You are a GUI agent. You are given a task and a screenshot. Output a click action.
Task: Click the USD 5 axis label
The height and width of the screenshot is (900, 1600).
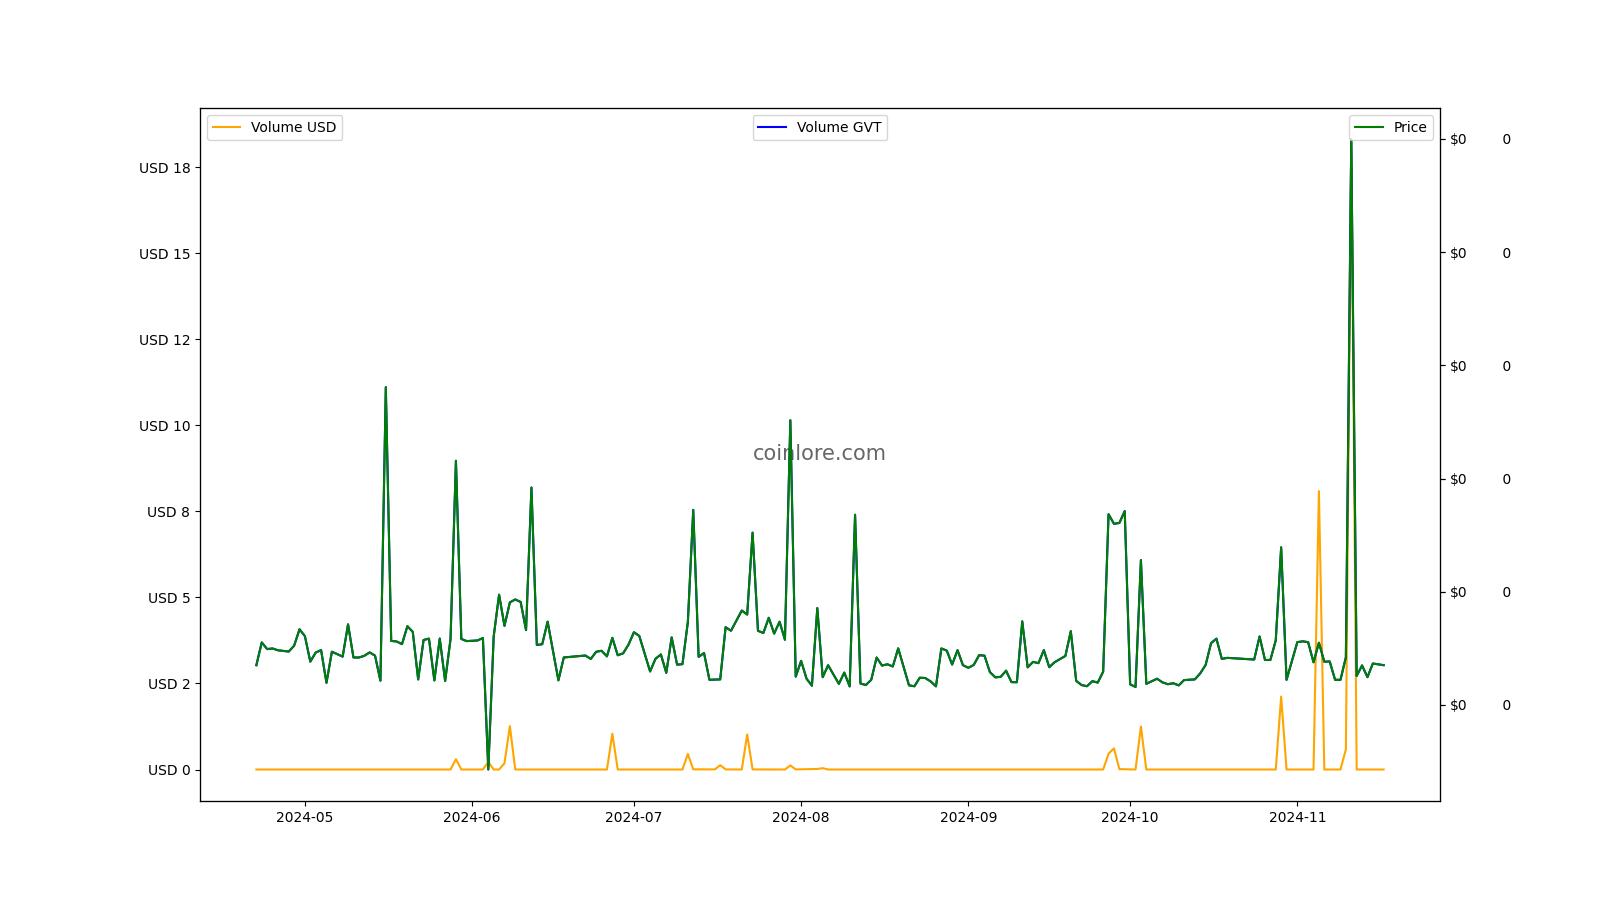coord(168,598)
